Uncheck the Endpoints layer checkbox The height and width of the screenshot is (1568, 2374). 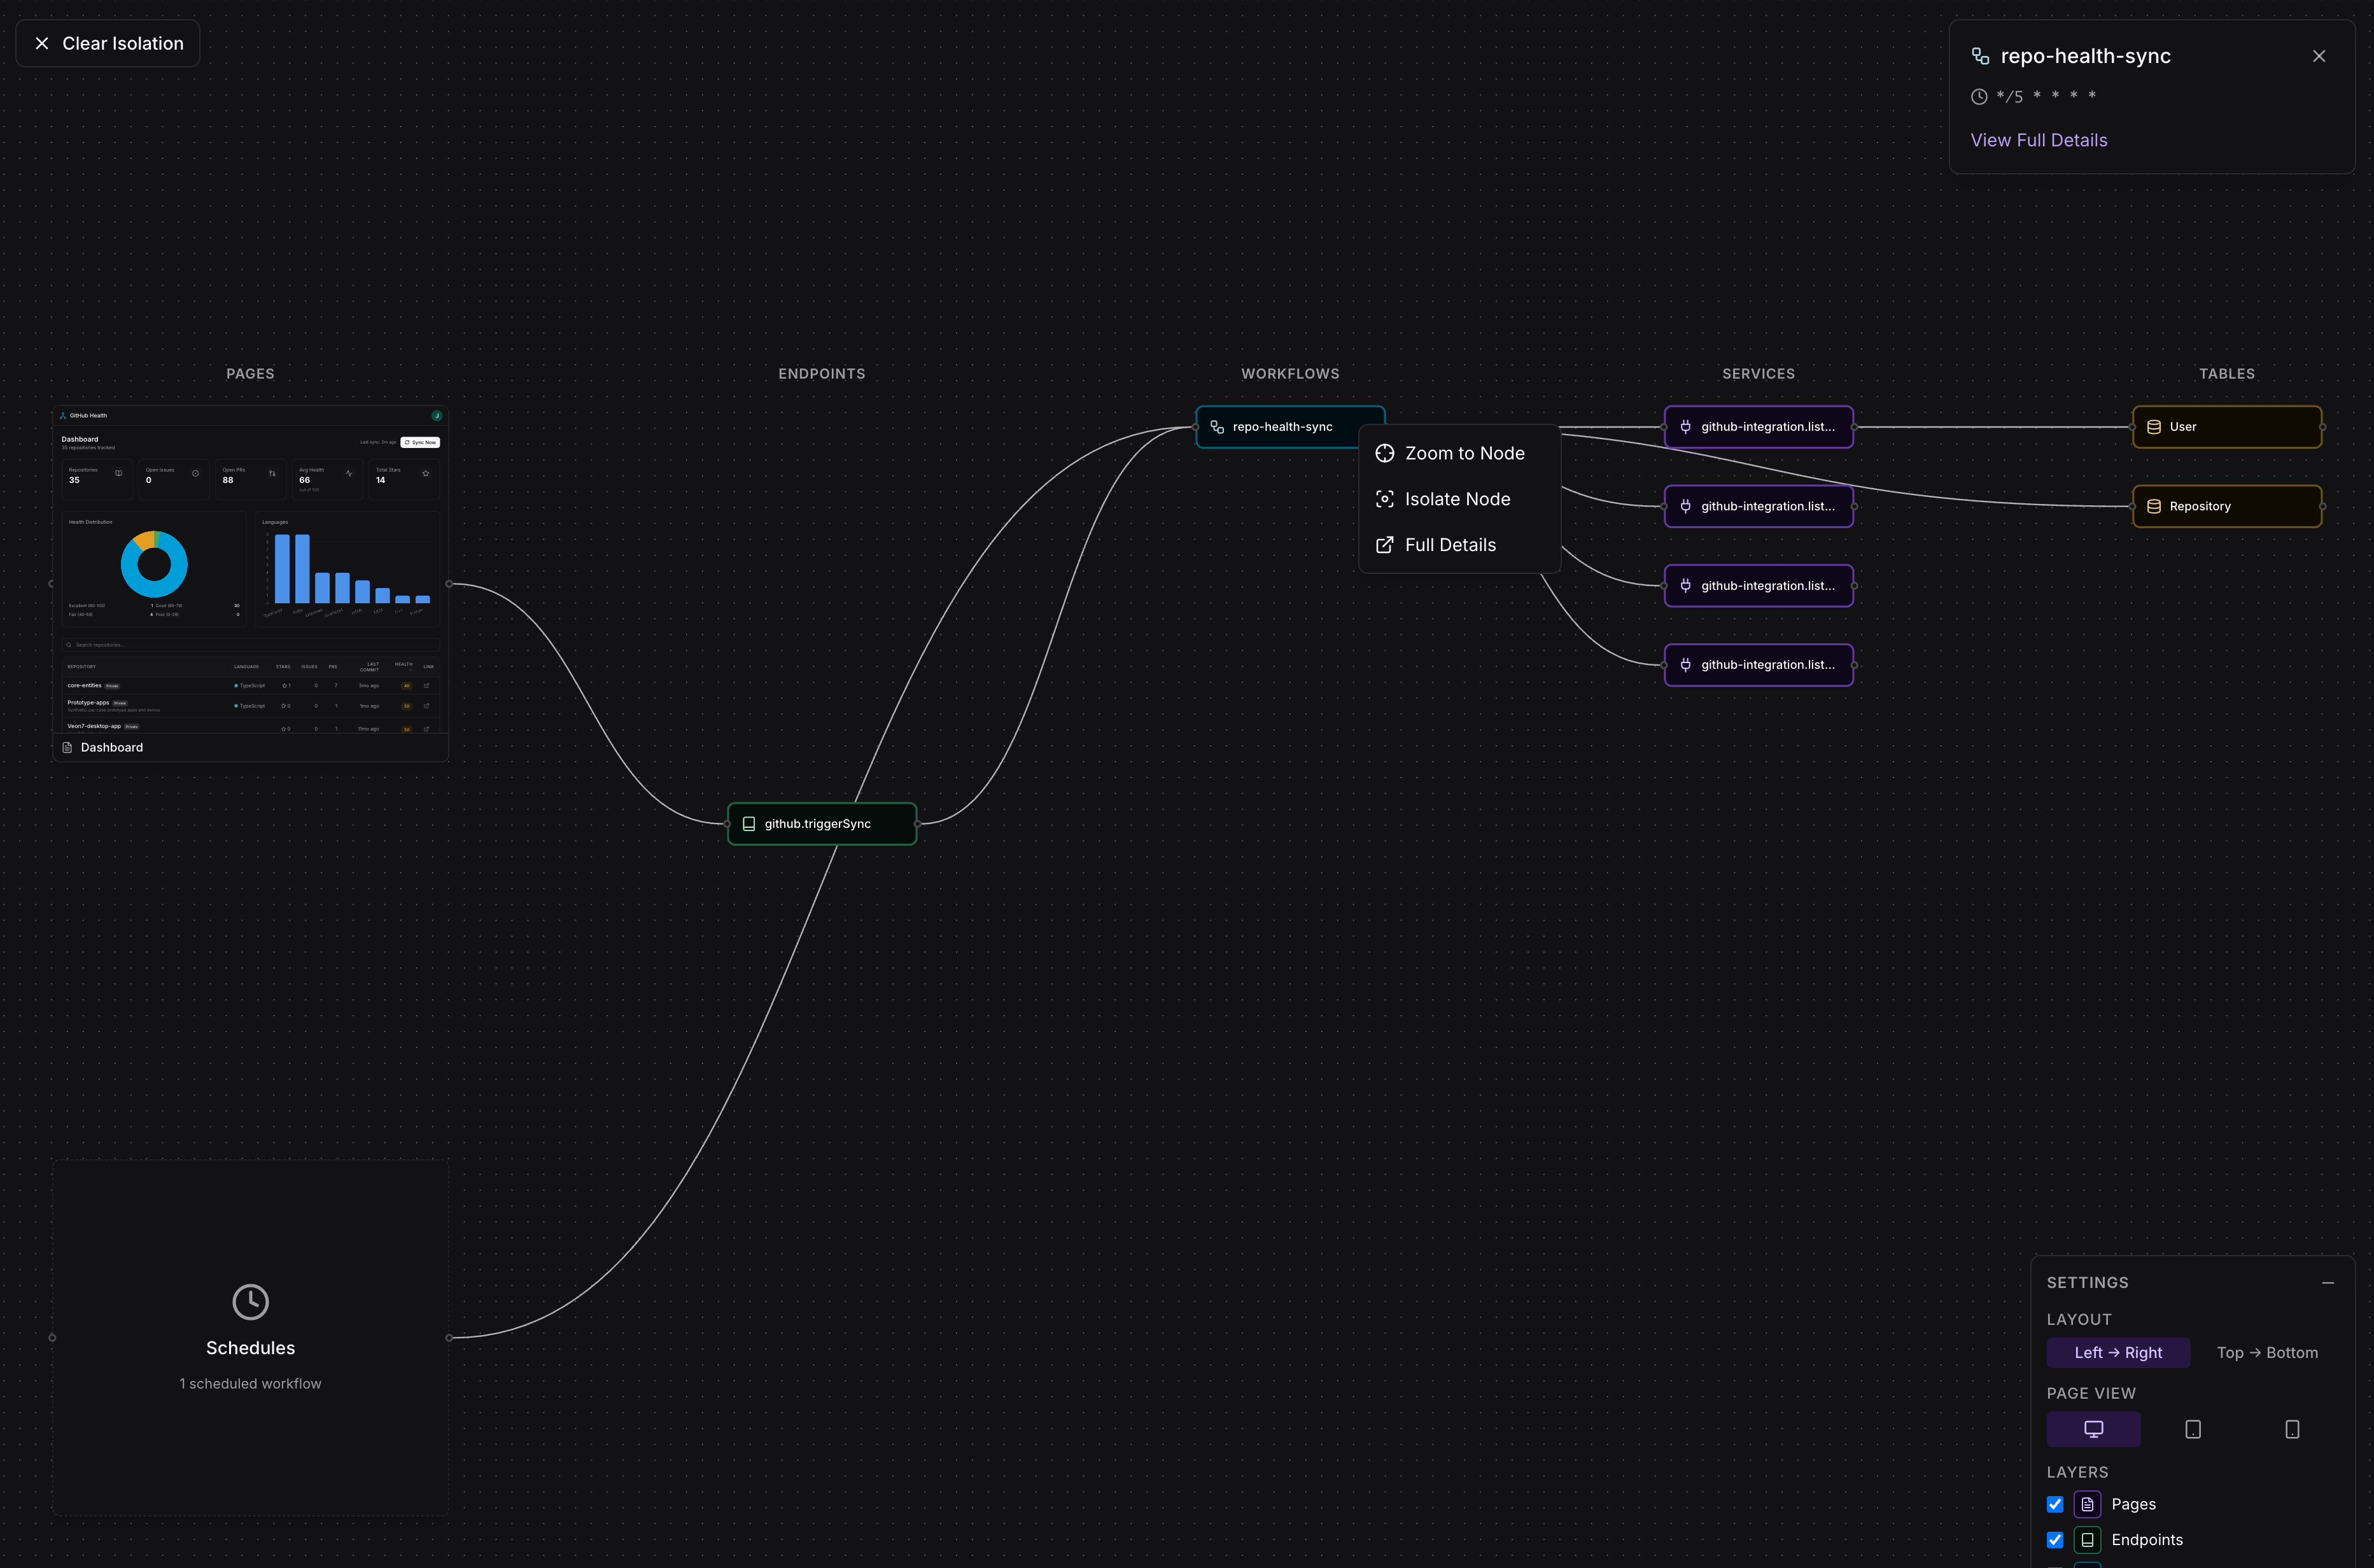[x=2055, y=1540]
